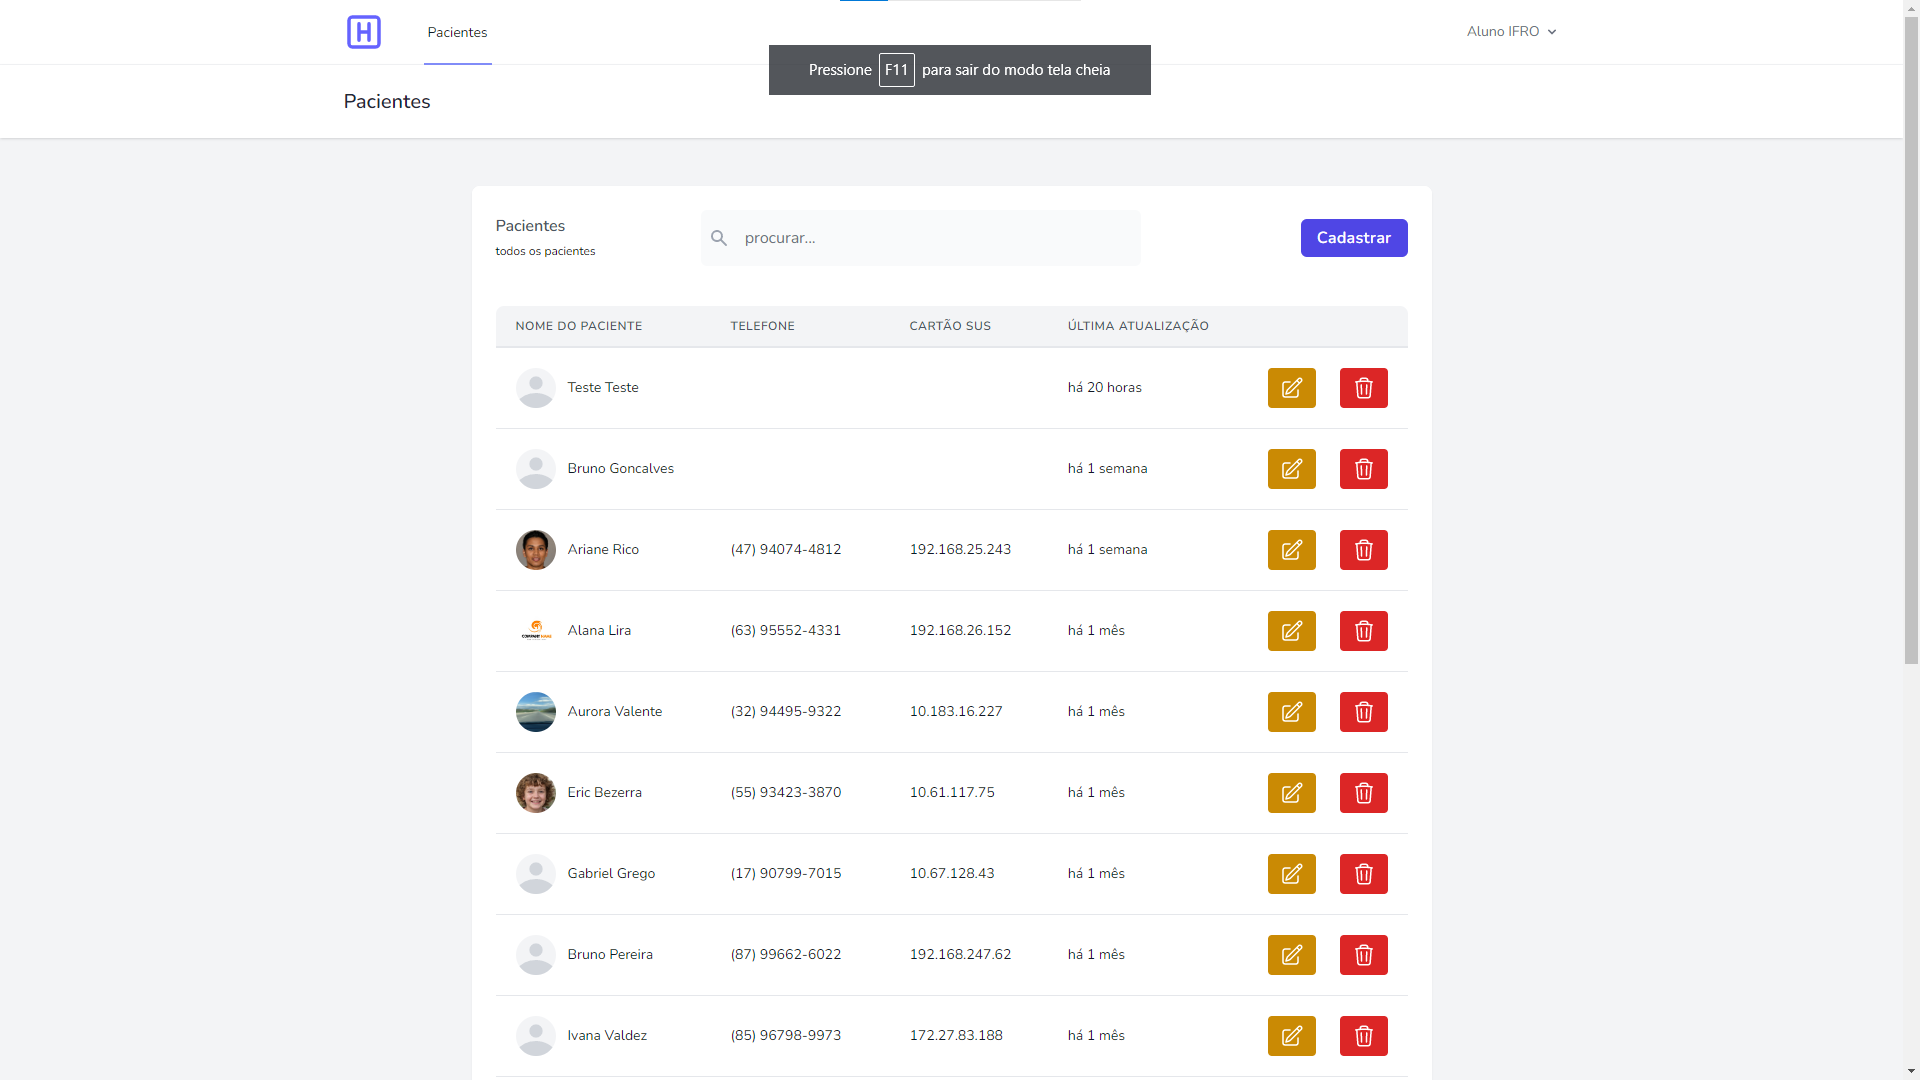Click the H hospital logo icon
The height and width of the screenshot is (1080, 1920).
click(363, 32)
